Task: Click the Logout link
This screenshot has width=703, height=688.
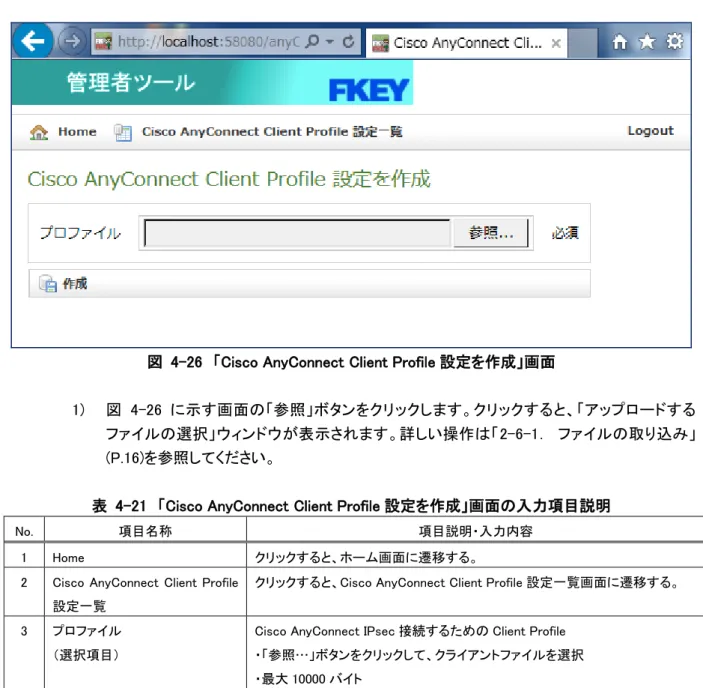Action: point(651,131)
